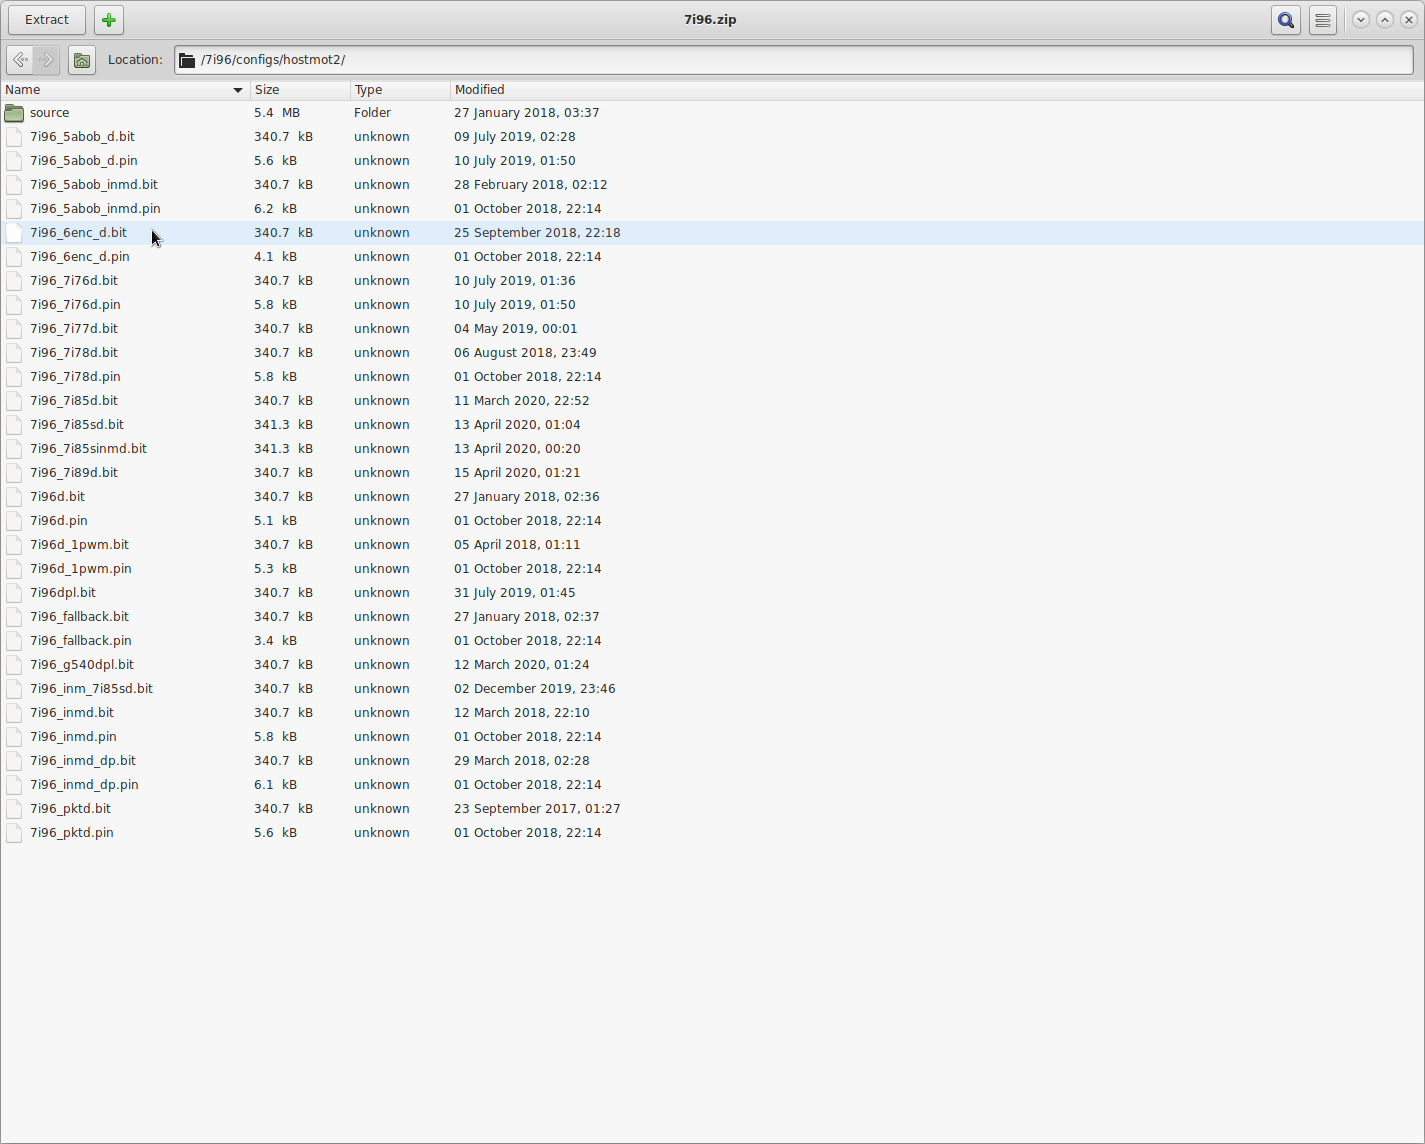Add files with the green plus icon
Viewport: 1425px width, 1144px height.
[x=109, y=20]
